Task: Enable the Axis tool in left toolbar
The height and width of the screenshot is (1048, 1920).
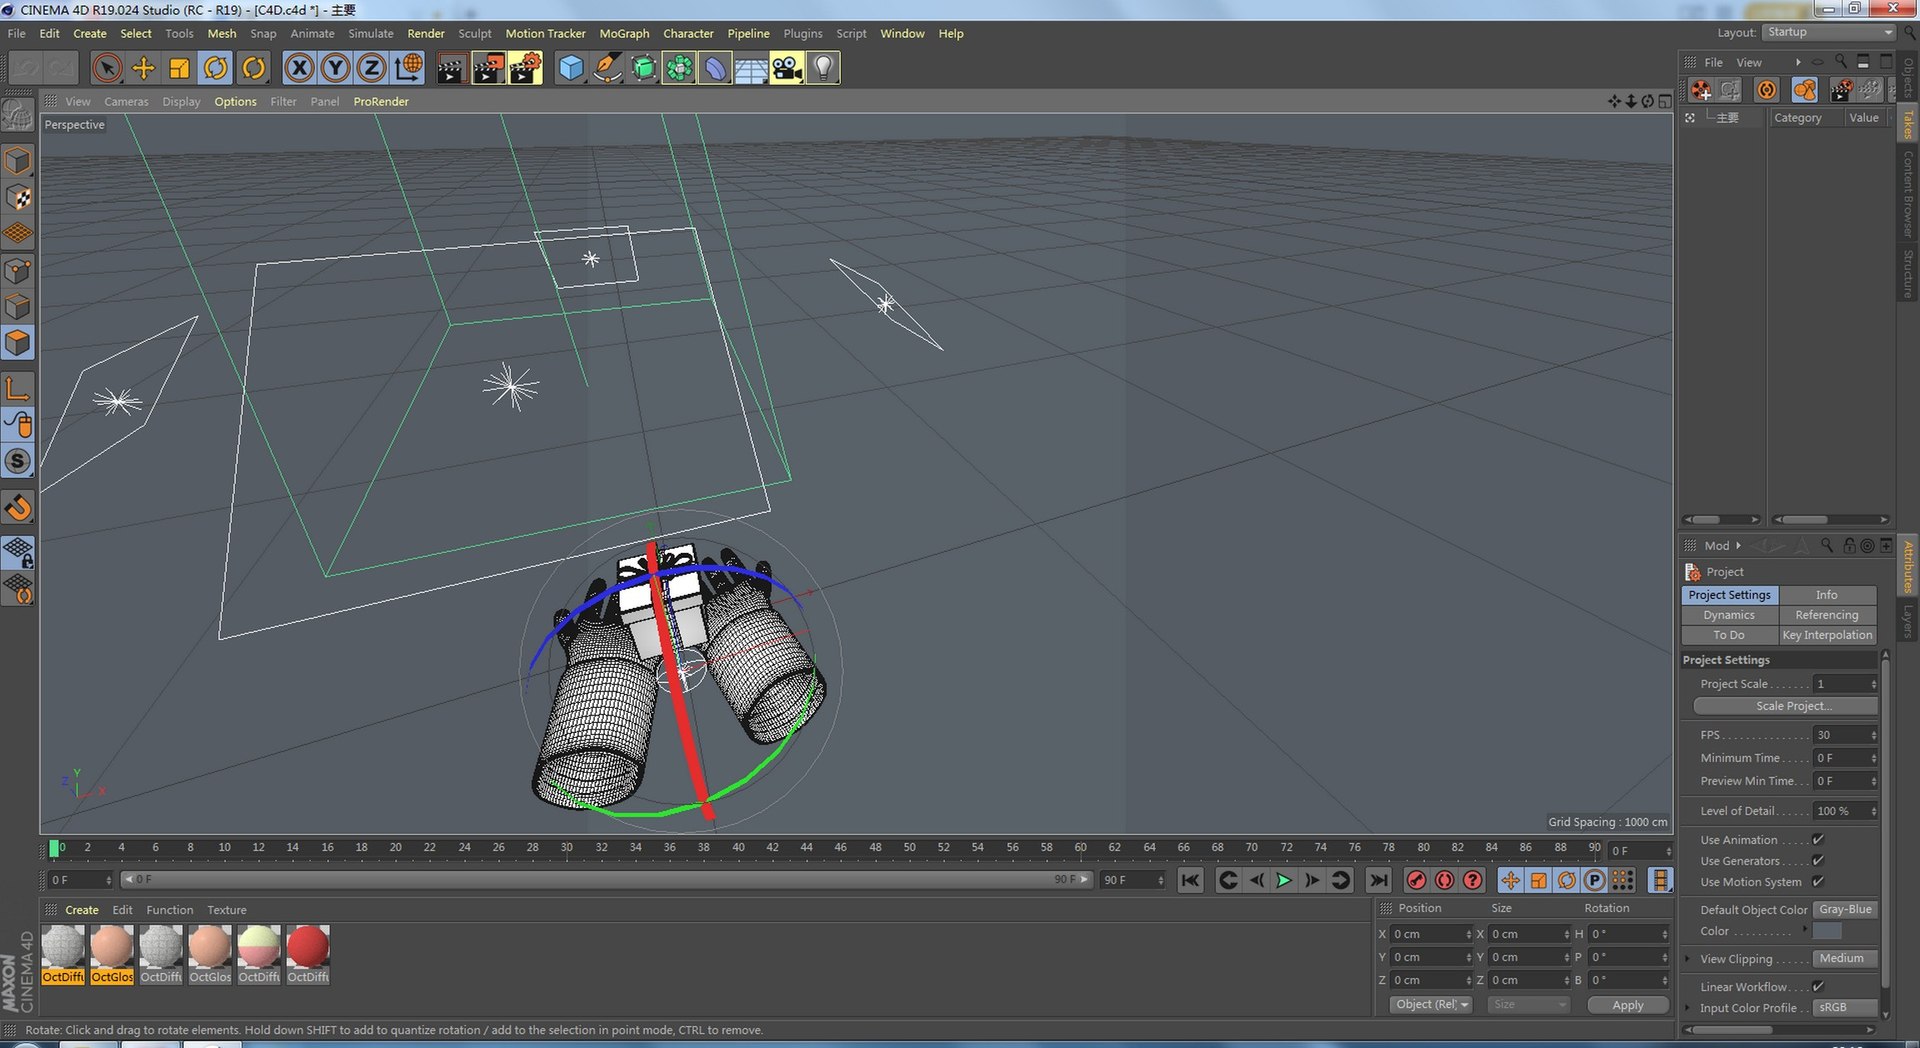Action: [18, 388]
